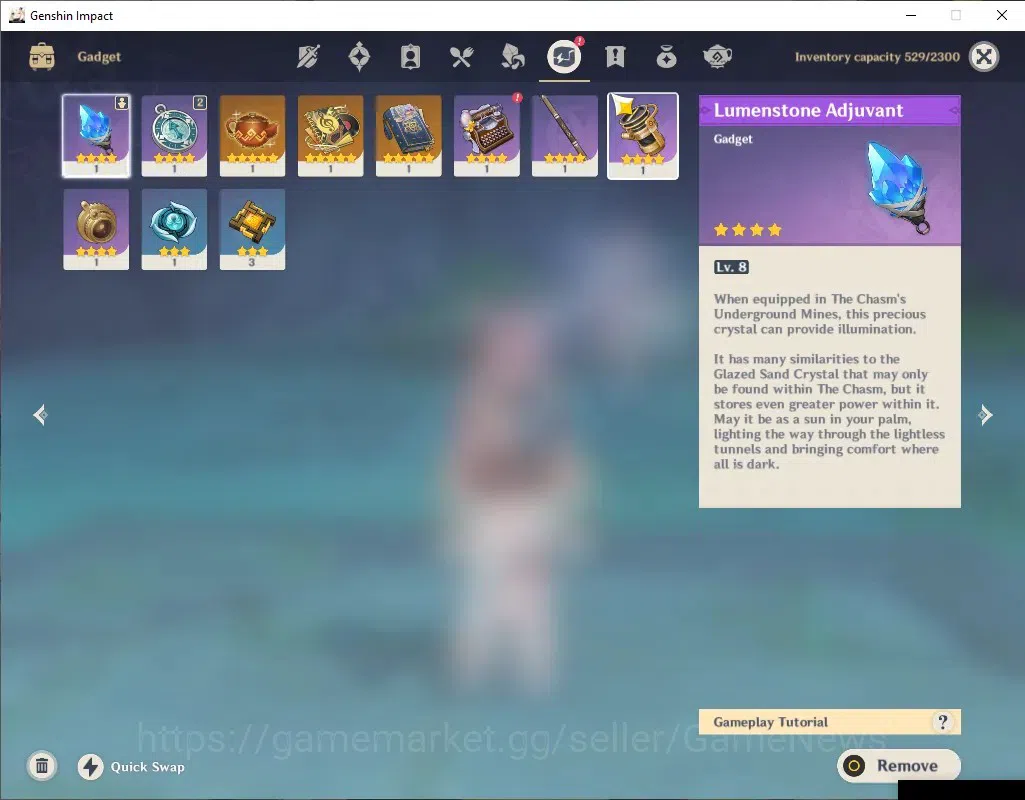Click the backpack inventory icon
This screenshot has width=1025, height=800.
tap(42, 57)
